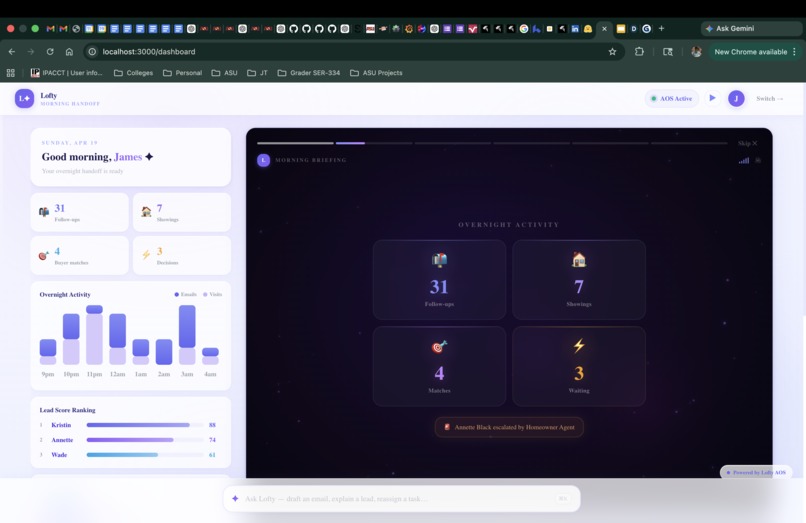Expand the Colleges bookmark folder
The height and width of the screenshot is (523, 806).
pyautogui.click(x=133, y=73)
